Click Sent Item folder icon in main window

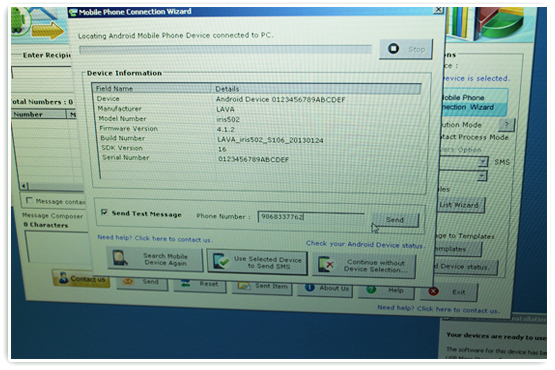tap(244, 285)
